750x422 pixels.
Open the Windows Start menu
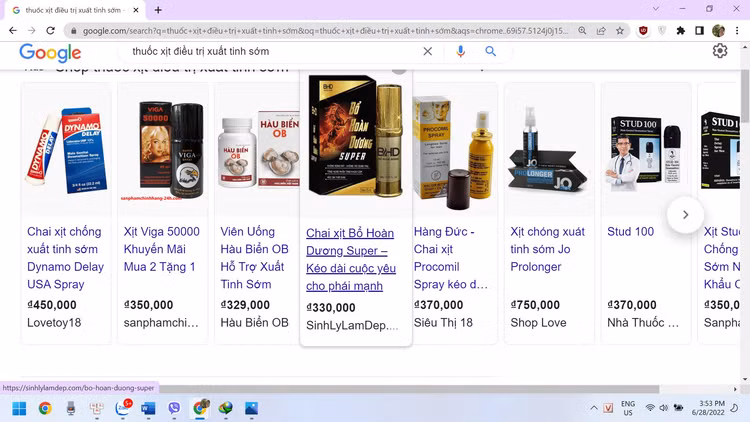pyautogui.click(x=19, y=408)
